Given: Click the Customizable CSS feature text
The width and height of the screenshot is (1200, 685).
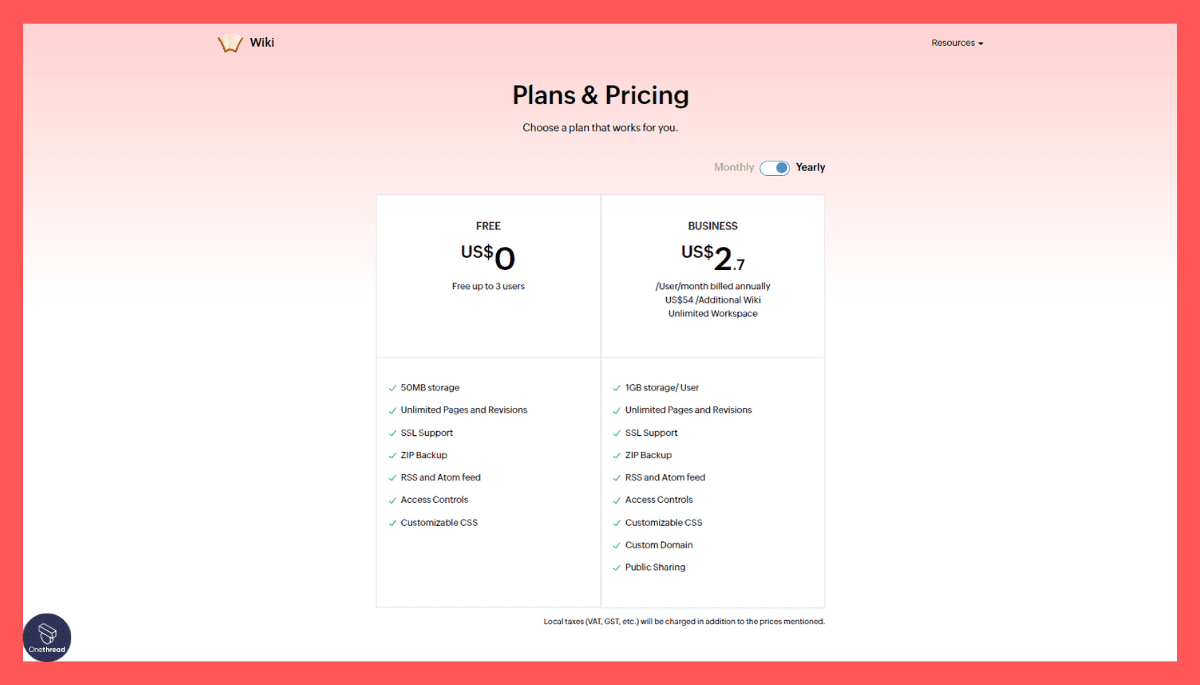Looking at the screenshot, I should (x=439, y=522).
